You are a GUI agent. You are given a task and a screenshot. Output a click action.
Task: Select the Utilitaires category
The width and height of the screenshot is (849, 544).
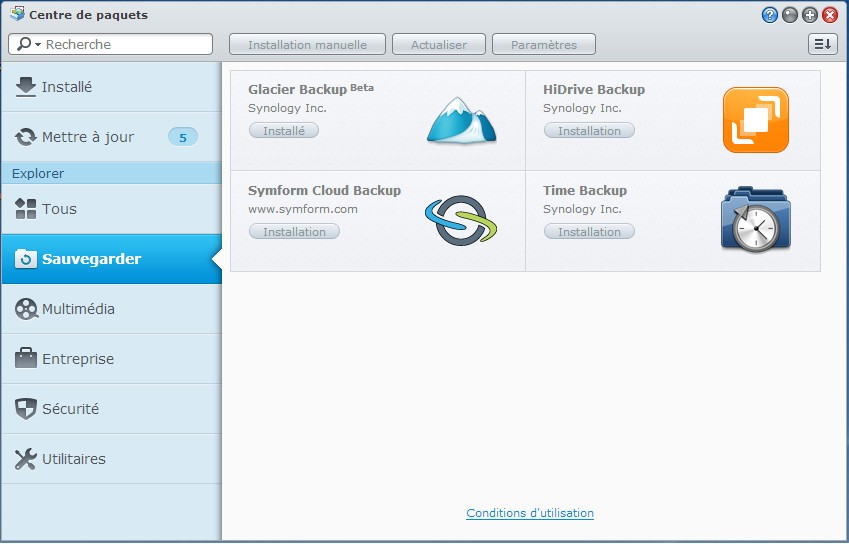pyautogui.click(x=73, y=459)
